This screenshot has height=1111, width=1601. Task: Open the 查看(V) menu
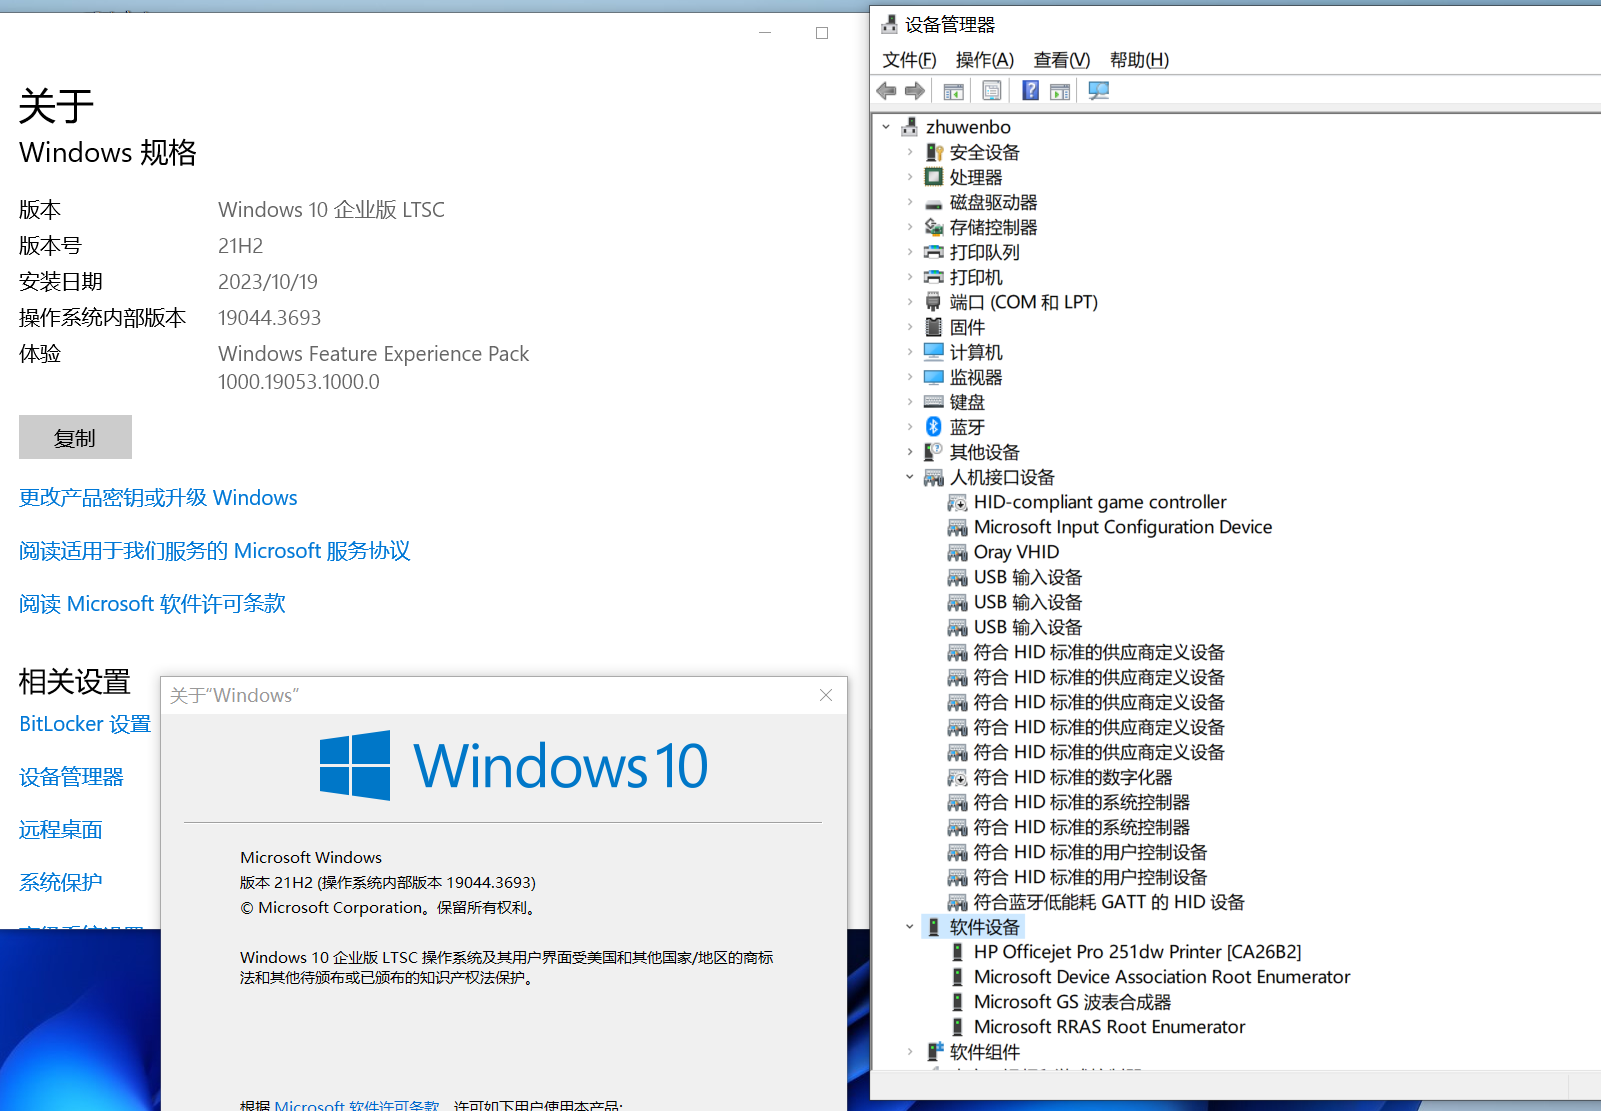pyautogui.click(x=1061, y=60)
